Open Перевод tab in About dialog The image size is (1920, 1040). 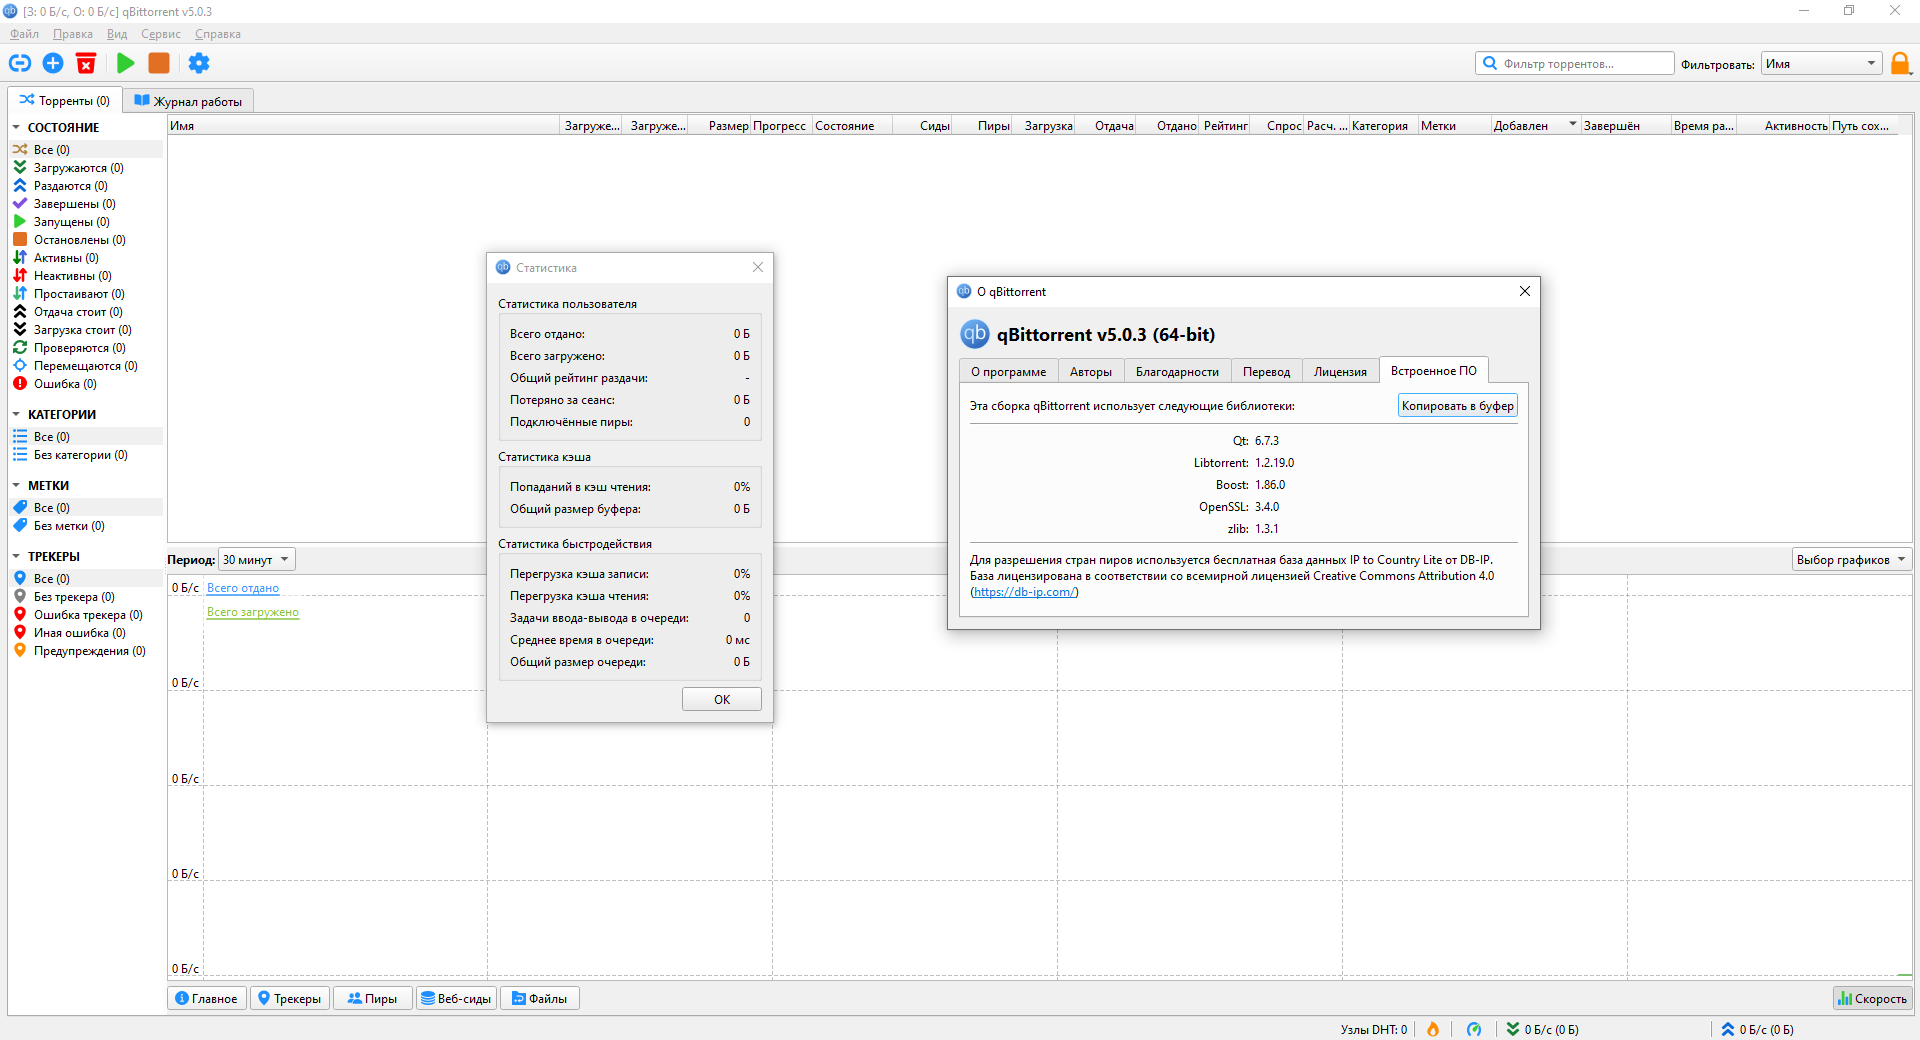(1266, 372)
